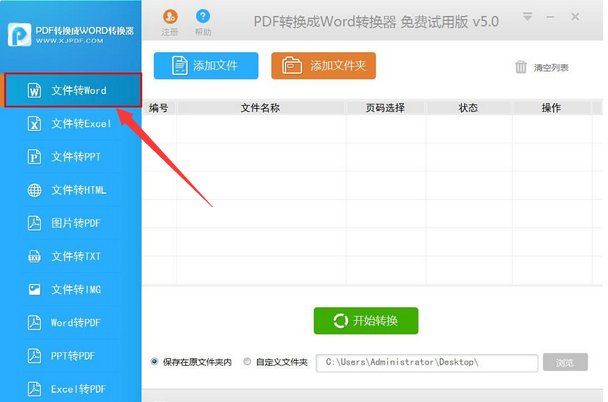Click the 状态 column header
Viewport: 608px width, 402px height.
[468, 108]
